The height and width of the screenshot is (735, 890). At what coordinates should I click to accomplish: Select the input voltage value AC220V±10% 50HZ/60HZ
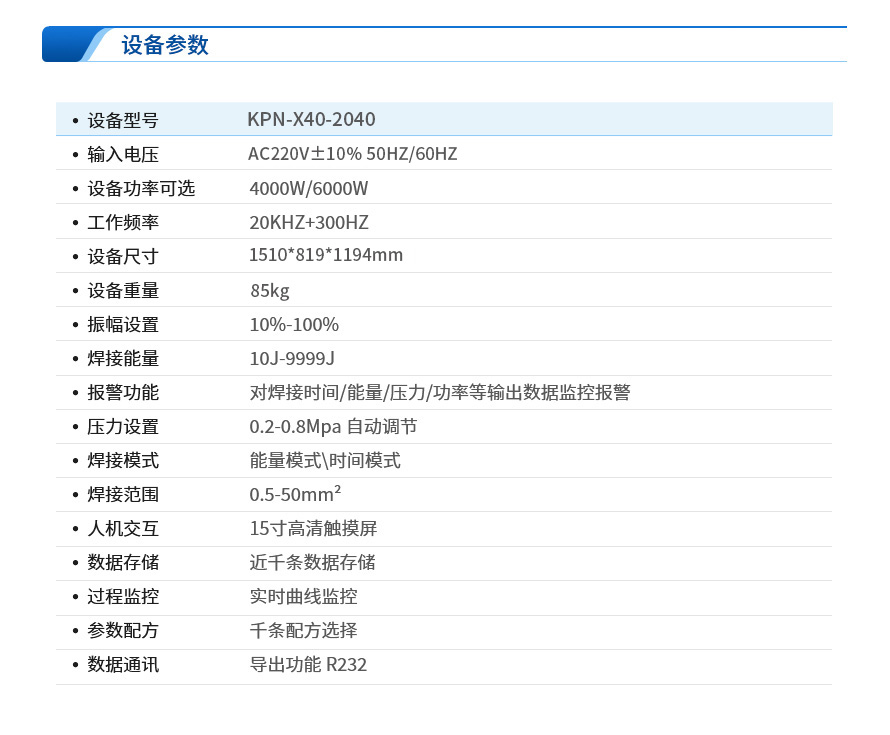pyautogui.click(x=352, y=154)
